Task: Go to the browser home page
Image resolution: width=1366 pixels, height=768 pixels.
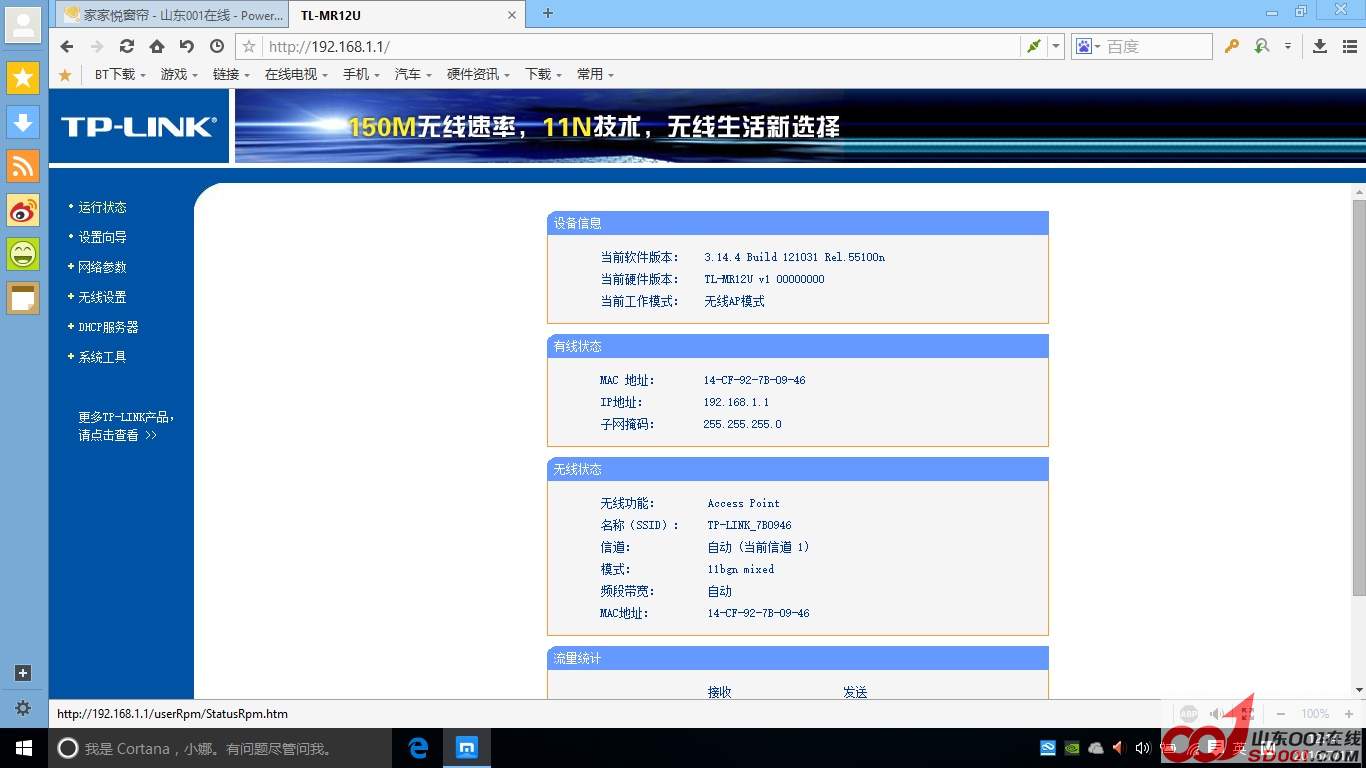Action: [x=157, y=46]
